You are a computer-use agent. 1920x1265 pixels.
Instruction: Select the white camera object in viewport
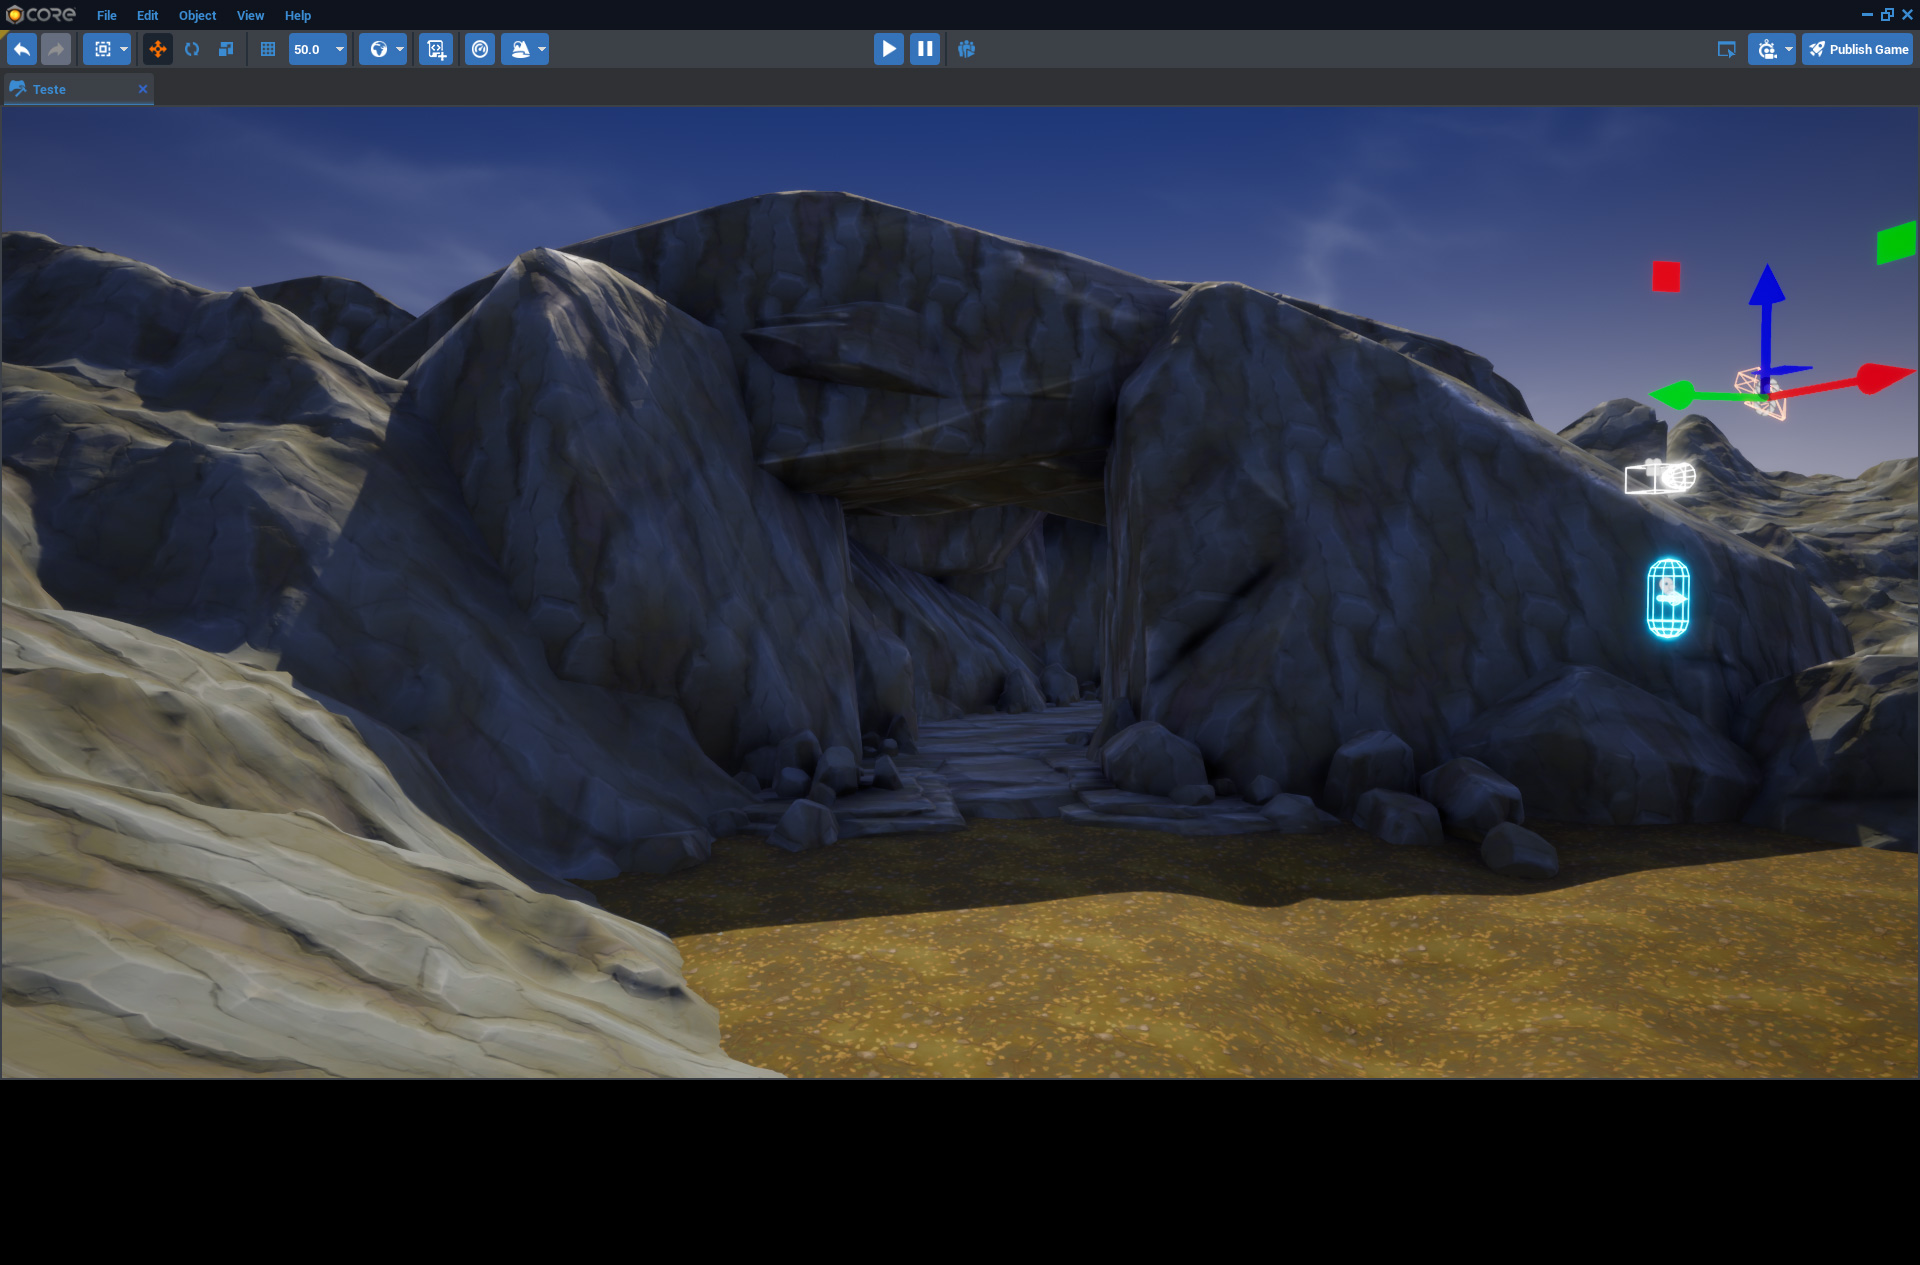[1660, 477]
